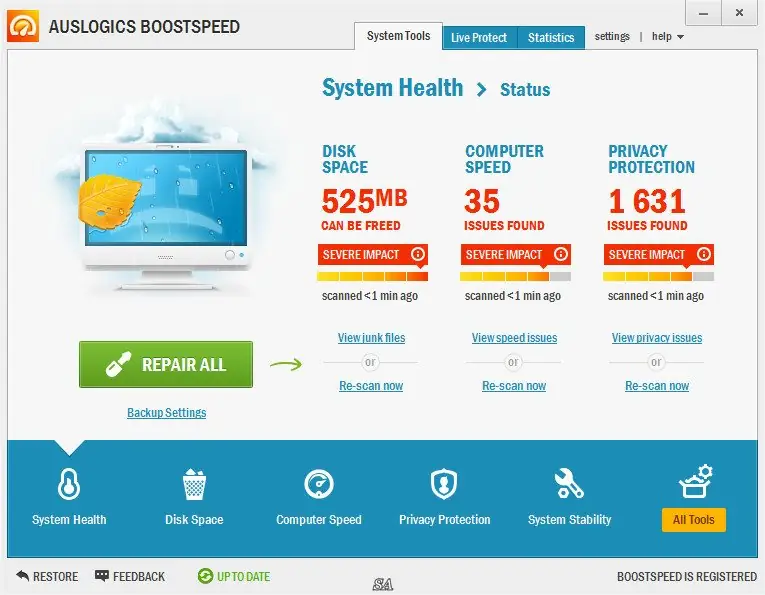Open the Computer Speed gauge icon
Image resolution: width=765 pixels, height=595 pixels.
point(319,484)
